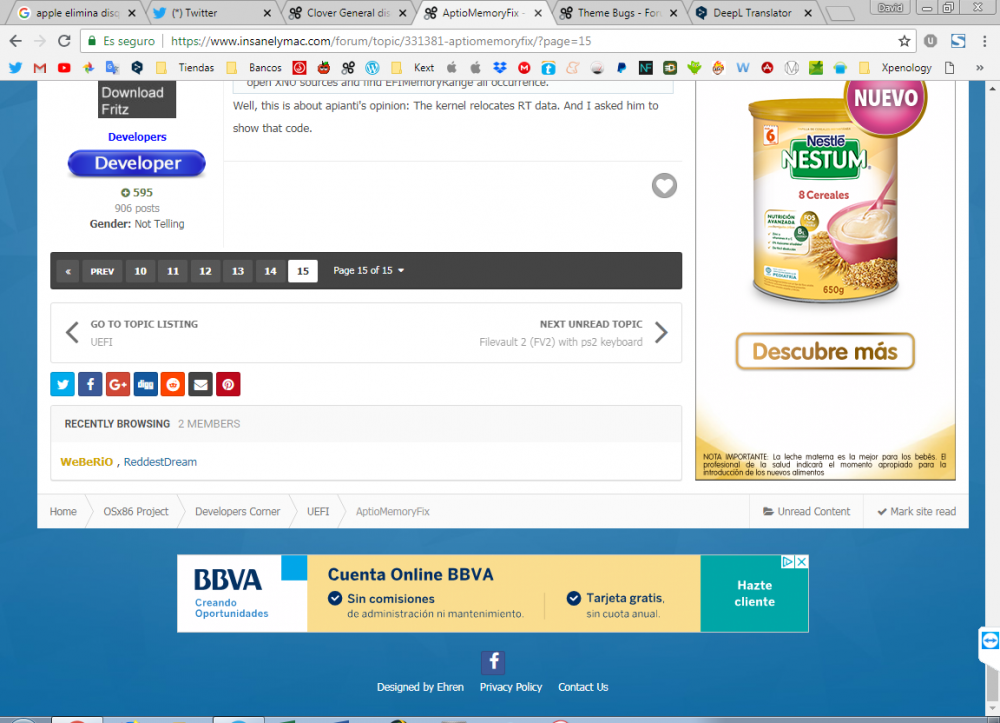Show hidden bookmarks overflow chevron
This screenshot has width=1000, height=723.
coord(980,68)
